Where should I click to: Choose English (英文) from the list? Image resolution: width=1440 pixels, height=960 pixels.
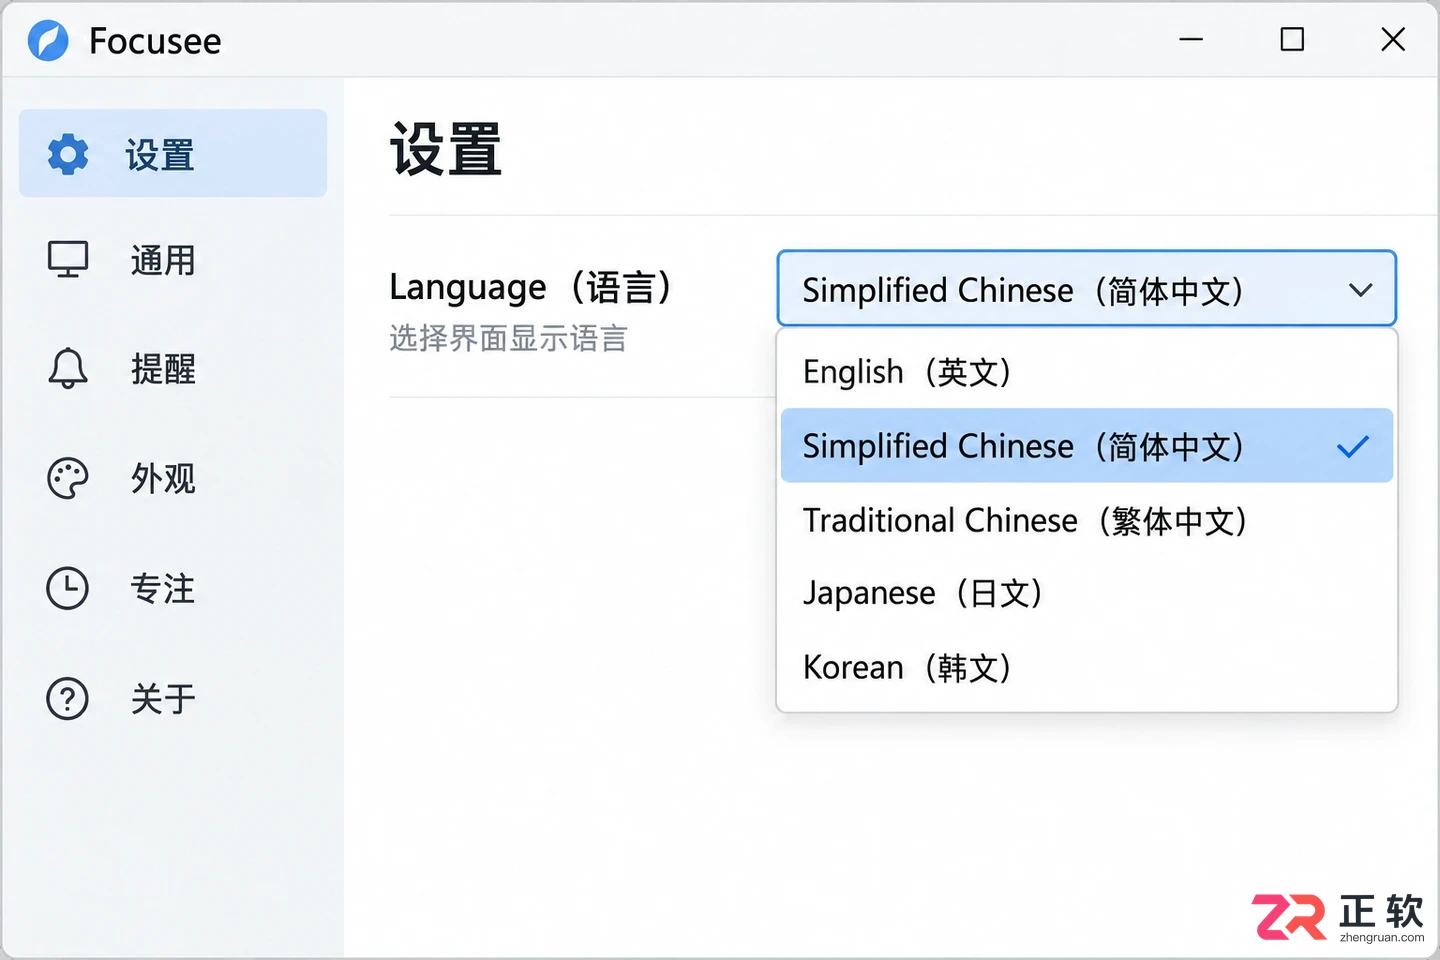tap(1086, 371)
